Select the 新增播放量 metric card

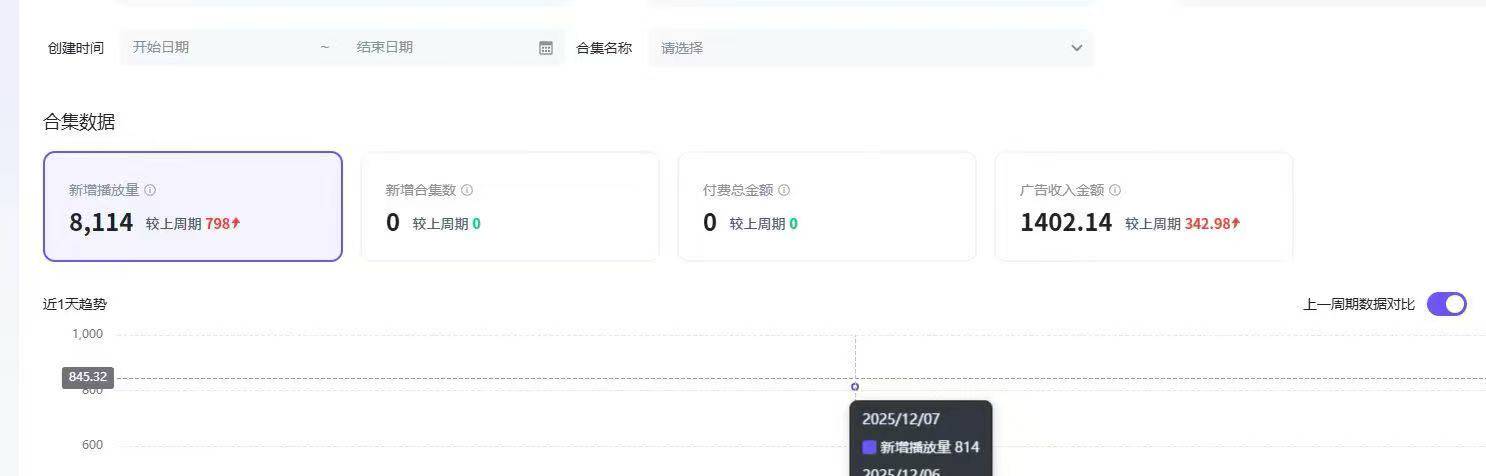click(193, 206)
